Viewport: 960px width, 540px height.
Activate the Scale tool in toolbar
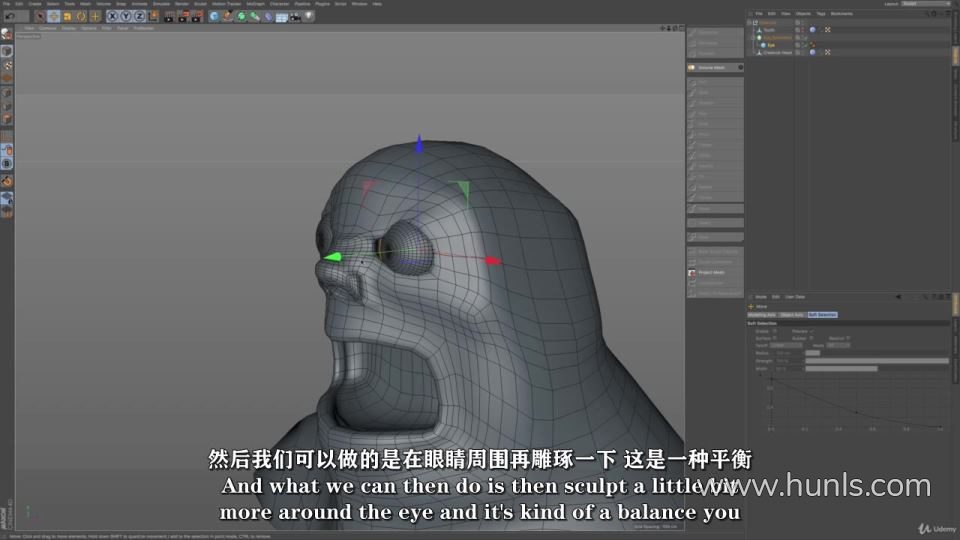click(x=67, y=17)
